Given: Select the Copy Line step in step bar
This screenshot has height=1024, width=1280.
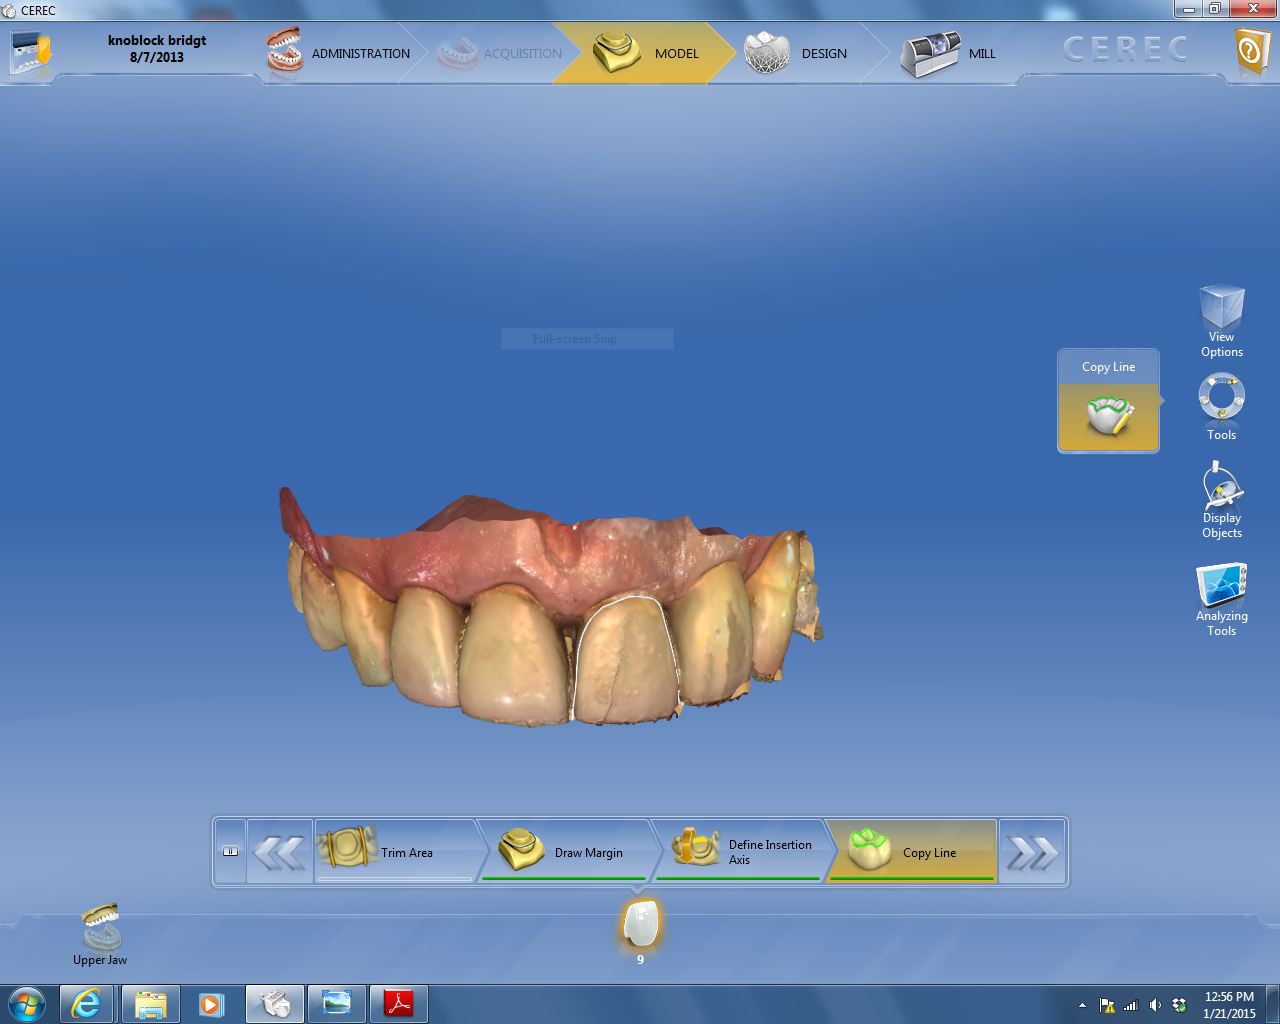Looking at the screenshot, I should coord(910,852).
